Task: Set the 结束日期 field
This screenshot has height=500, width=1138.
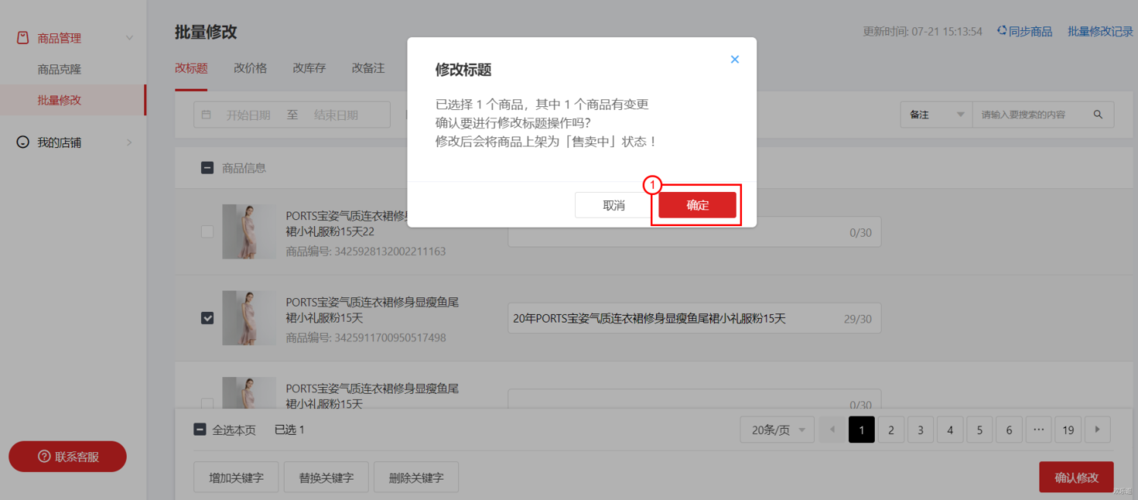Action: (x=336, y=115)
